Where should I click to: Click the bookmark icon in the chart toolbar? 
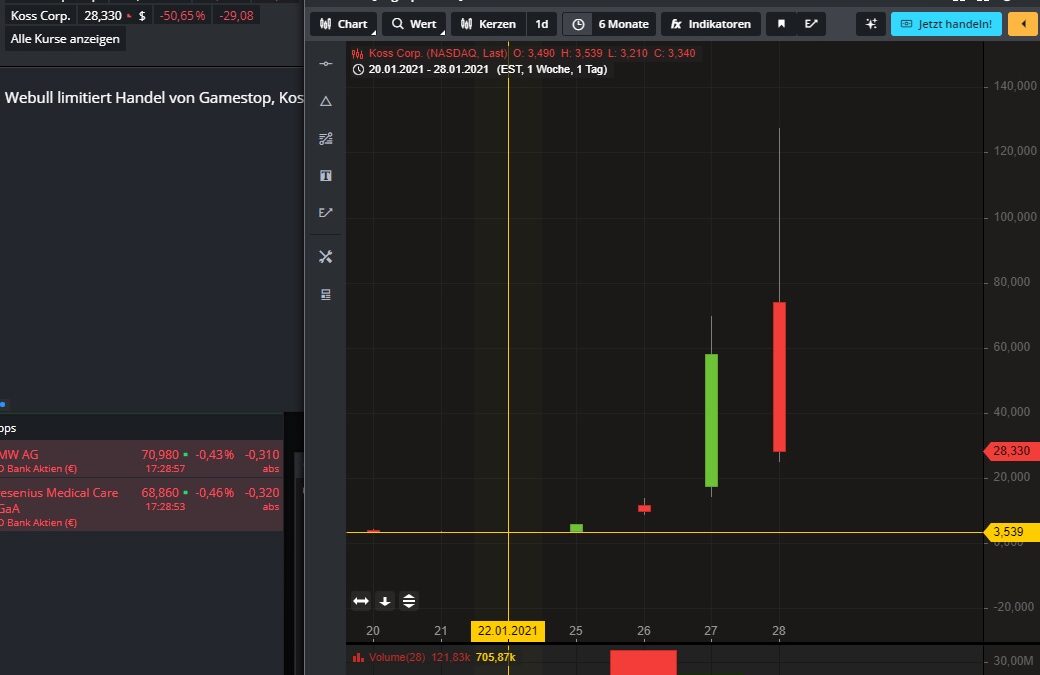click(781, 24)
